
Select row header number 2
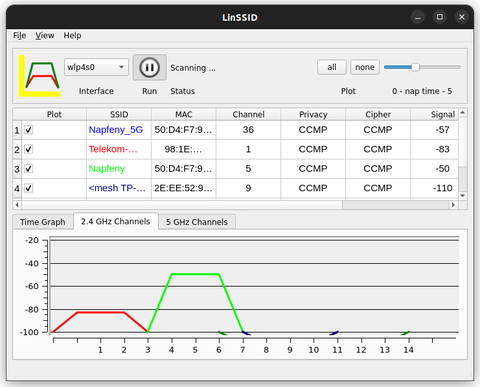point(17,149)
